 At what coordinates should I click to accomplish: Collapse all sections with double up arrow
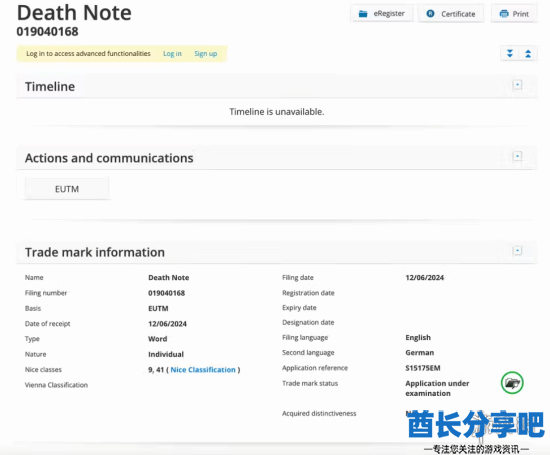[x=528, y=54]
